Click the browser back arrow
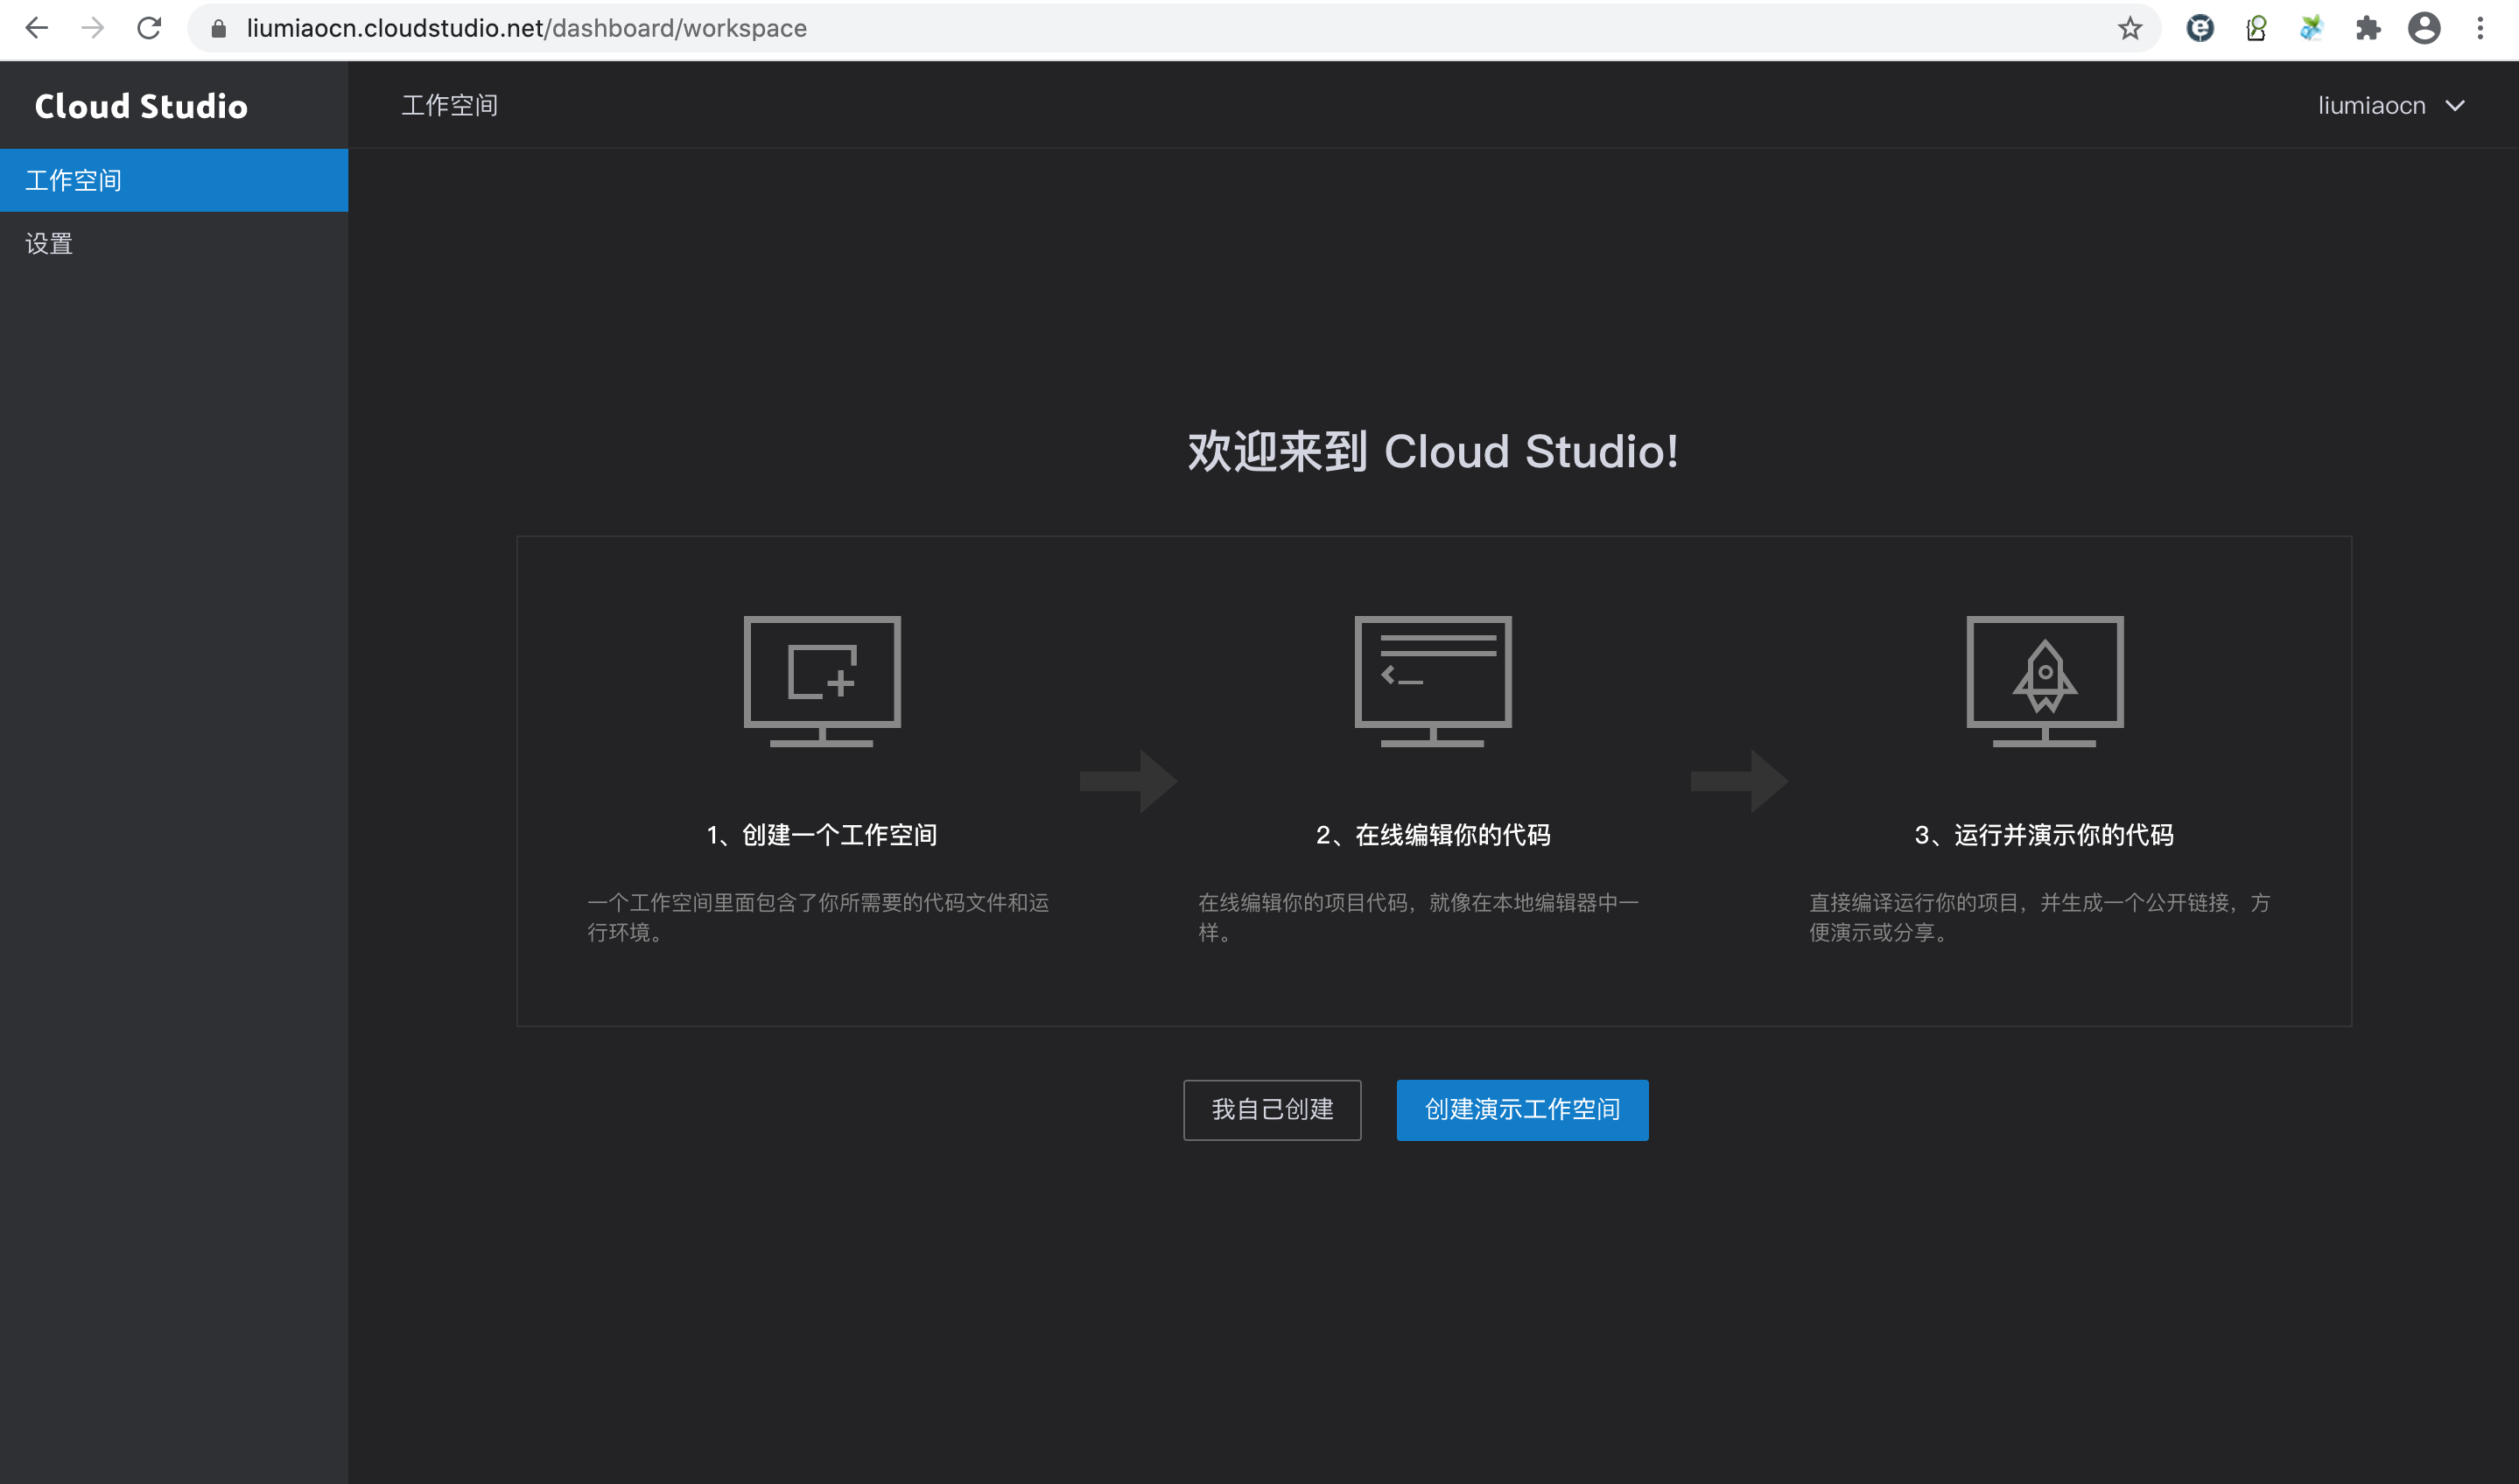Viewport: 2519px width, 1484px height. pyautogui.click(x=37, y=28)
